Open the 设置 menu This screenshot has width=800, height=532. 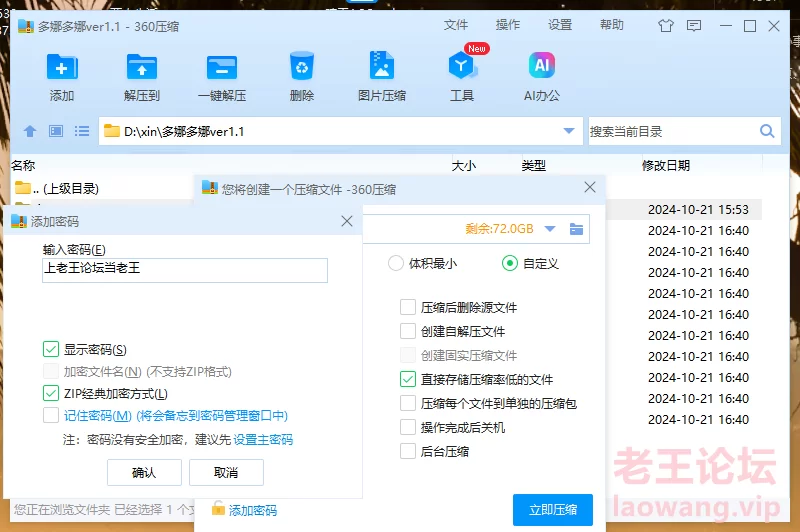pyautogui.click(x=560, y=25)
